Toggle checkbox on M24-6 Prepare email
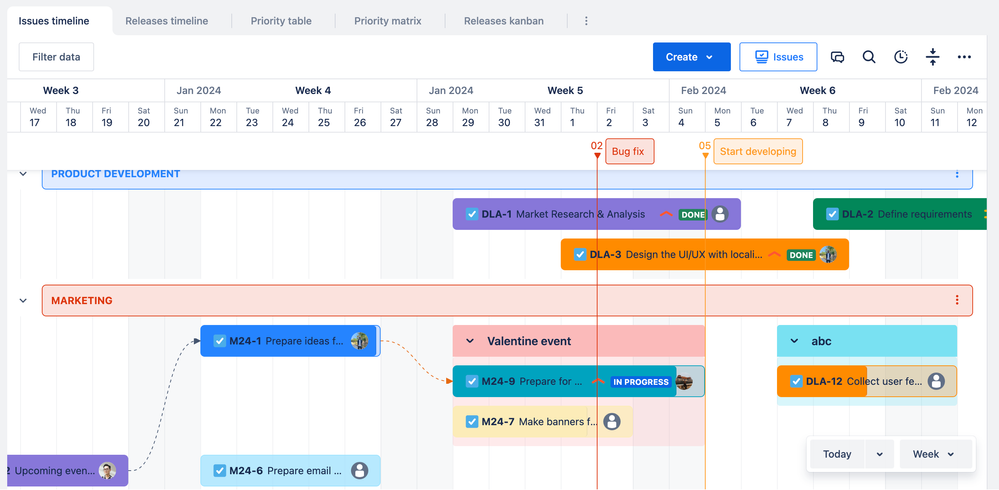The height and width of the screenshot is (490, 999). [x=219, y=471]
